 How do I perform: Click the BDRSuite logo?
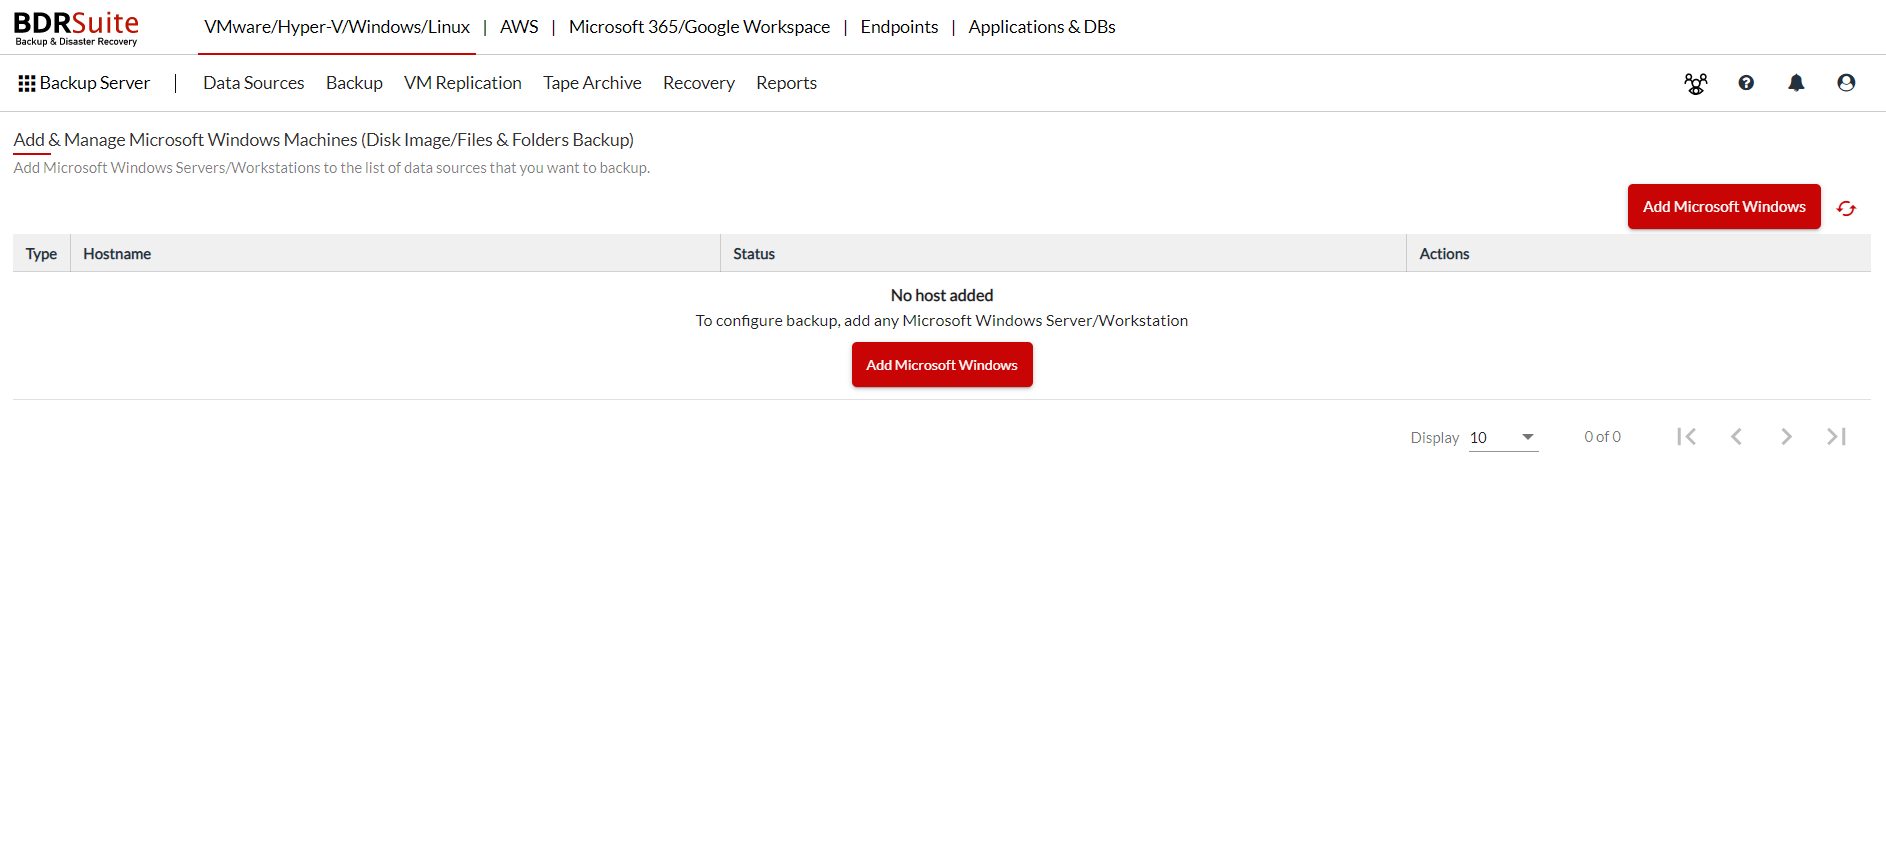76,28
